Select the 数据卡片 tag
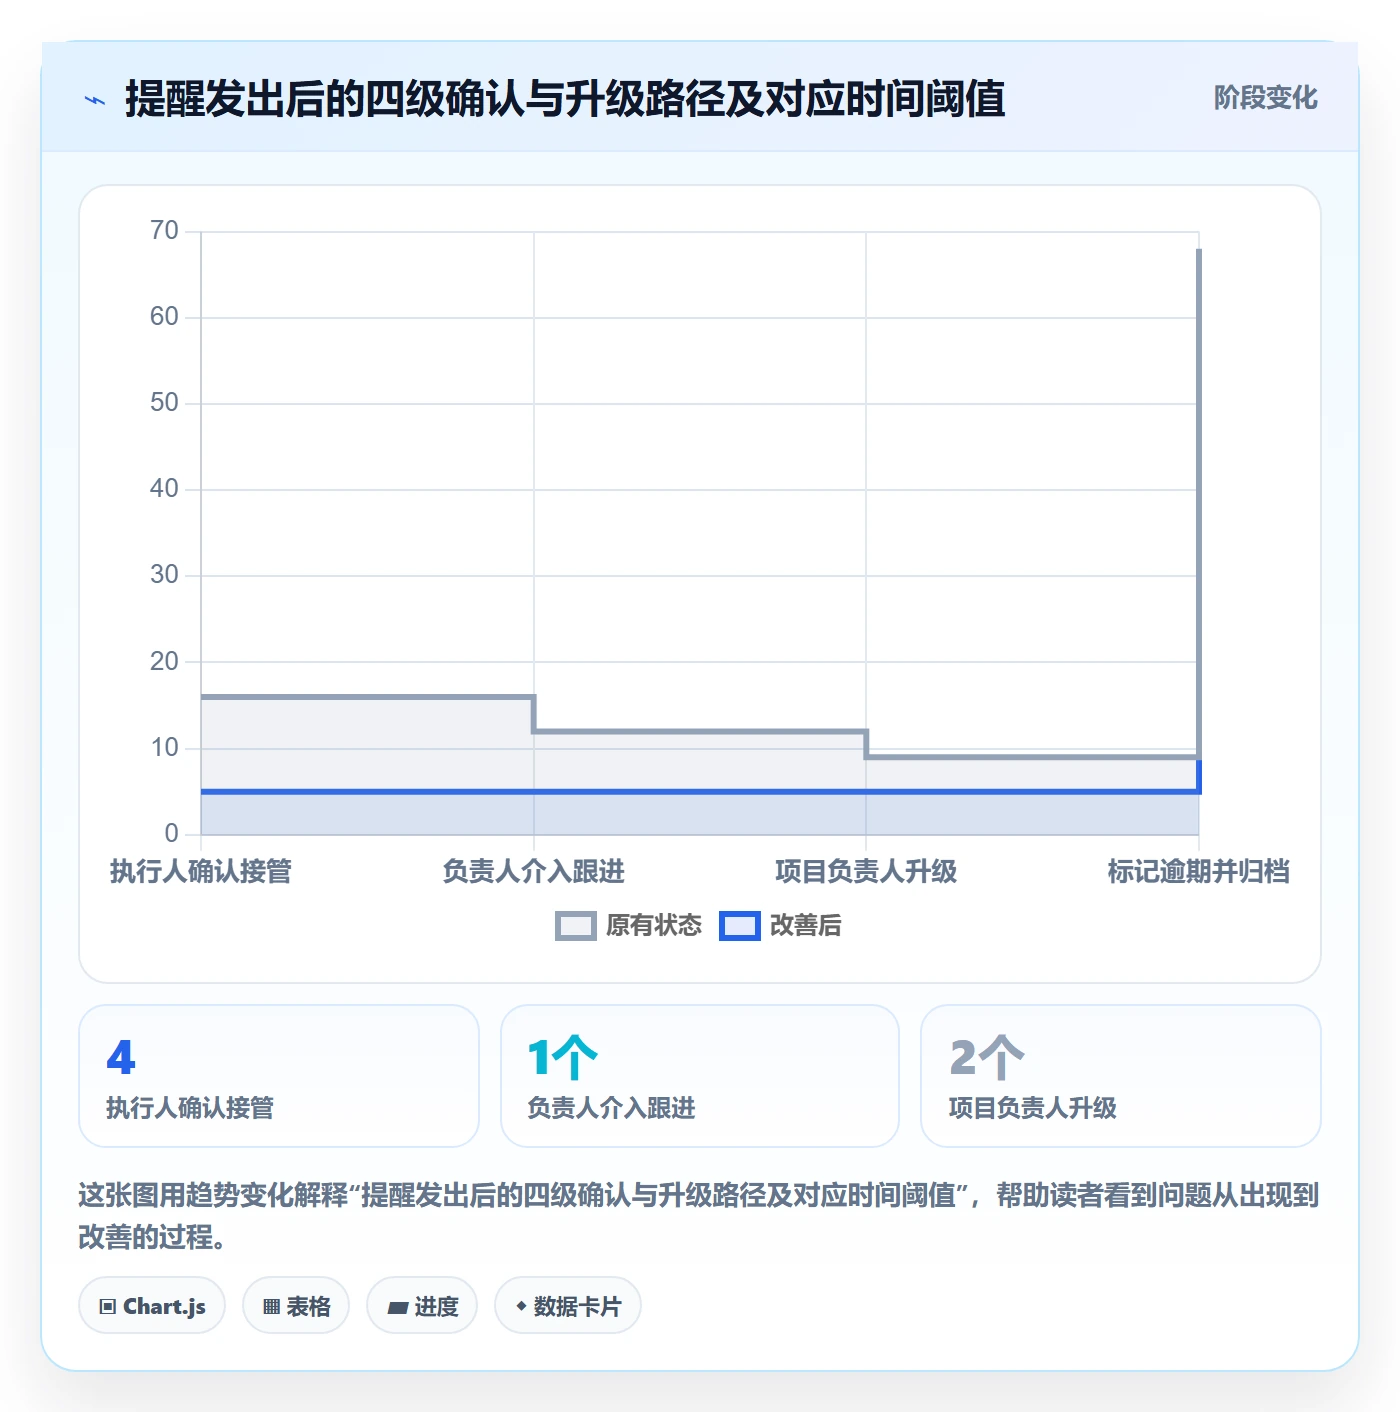 click(568, 1306)
